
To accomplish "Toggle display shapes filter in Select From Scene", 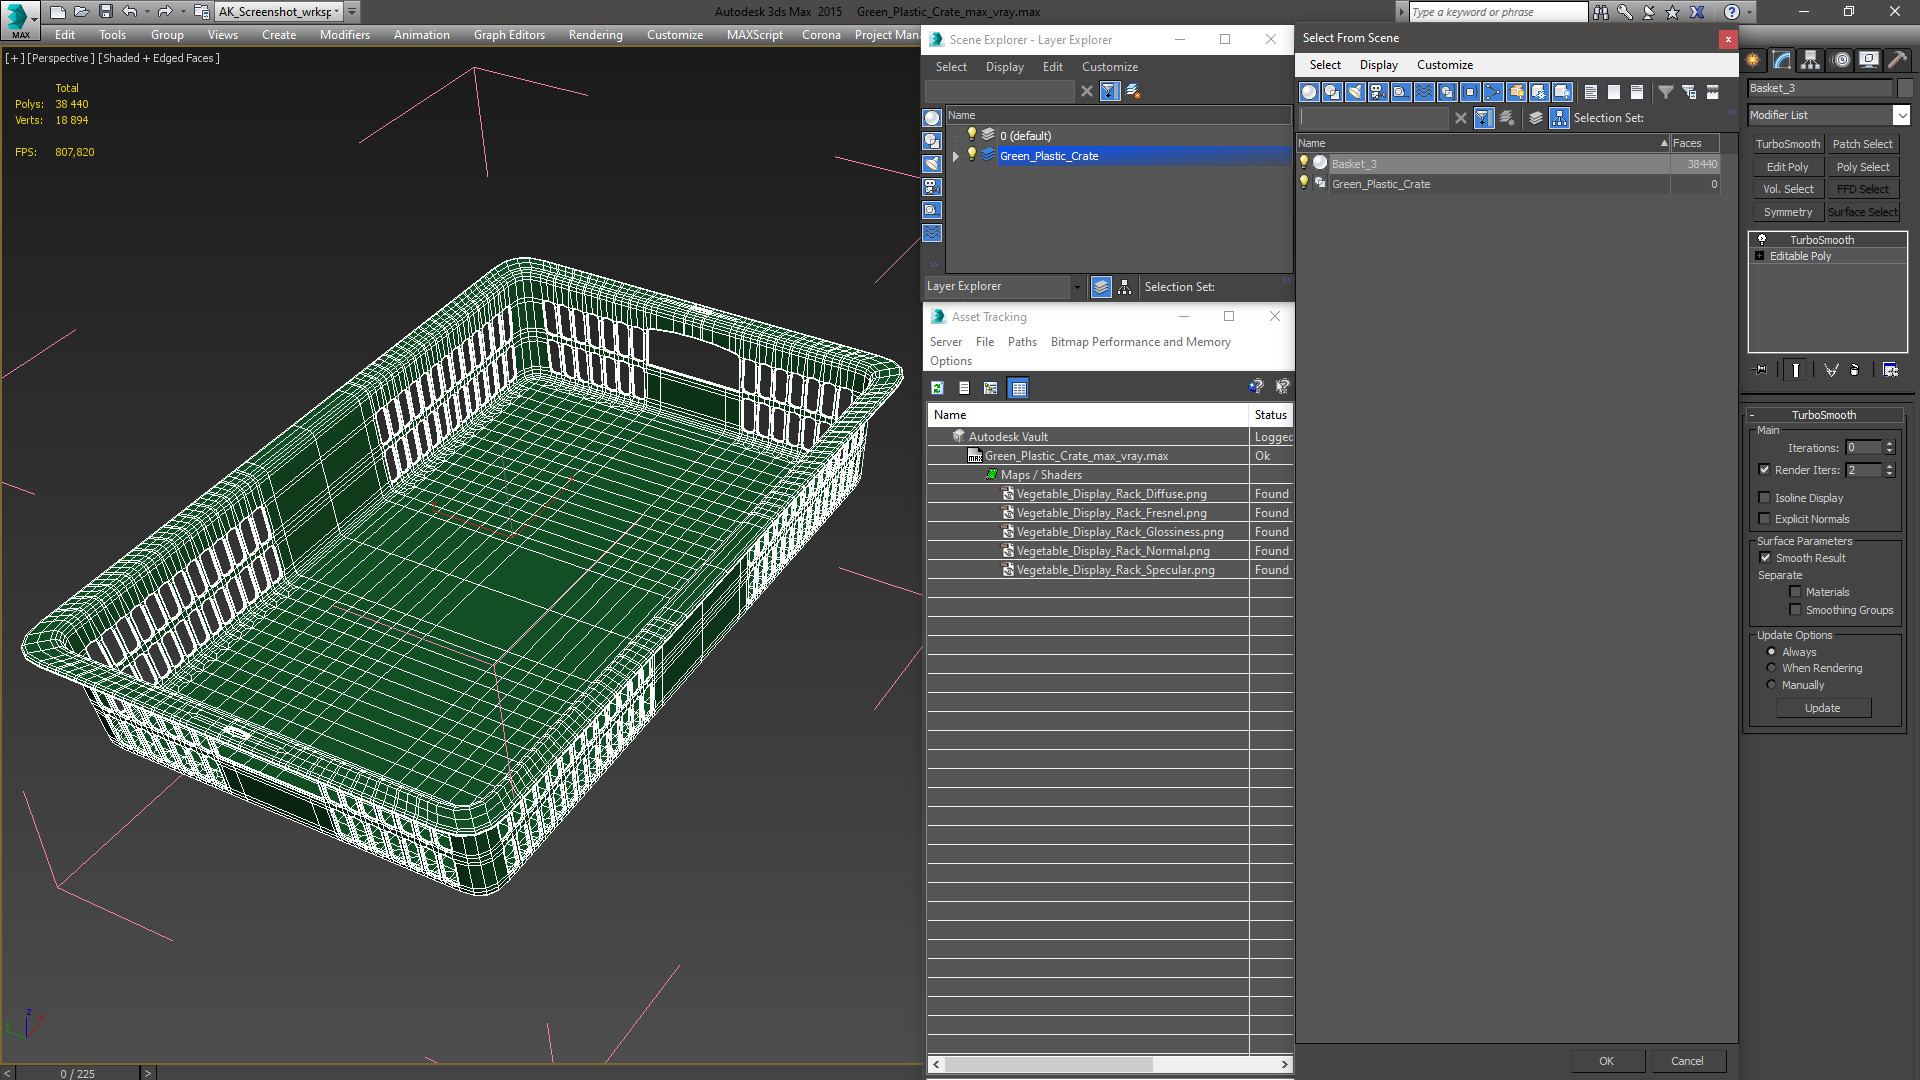I will point(1332,92).
